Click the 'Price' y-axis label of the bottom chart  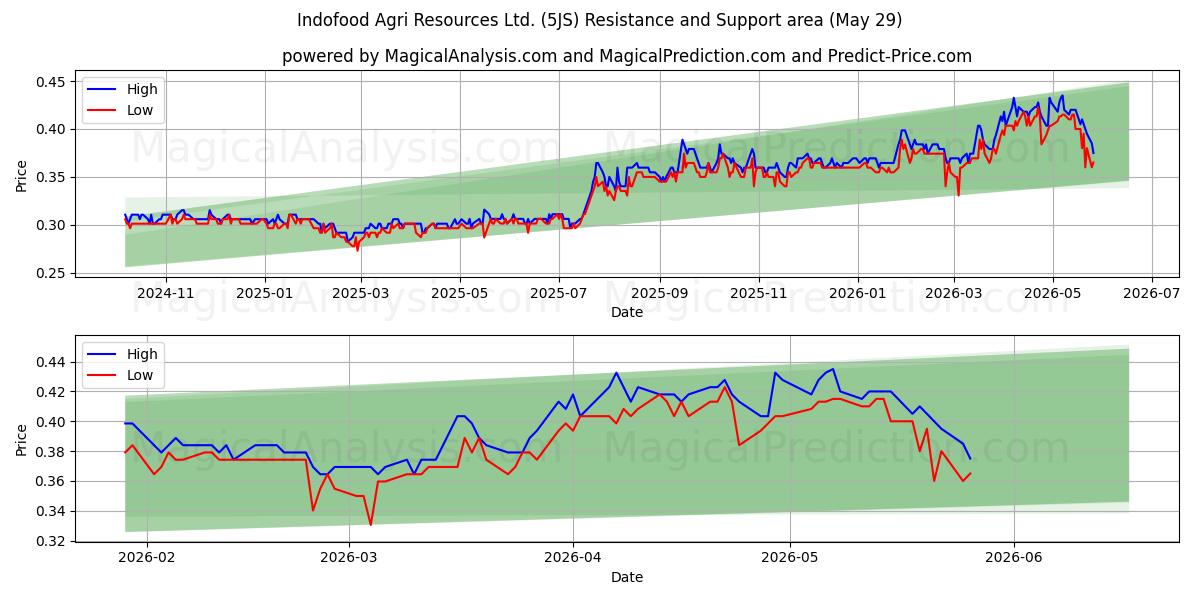tap(22, 439)
